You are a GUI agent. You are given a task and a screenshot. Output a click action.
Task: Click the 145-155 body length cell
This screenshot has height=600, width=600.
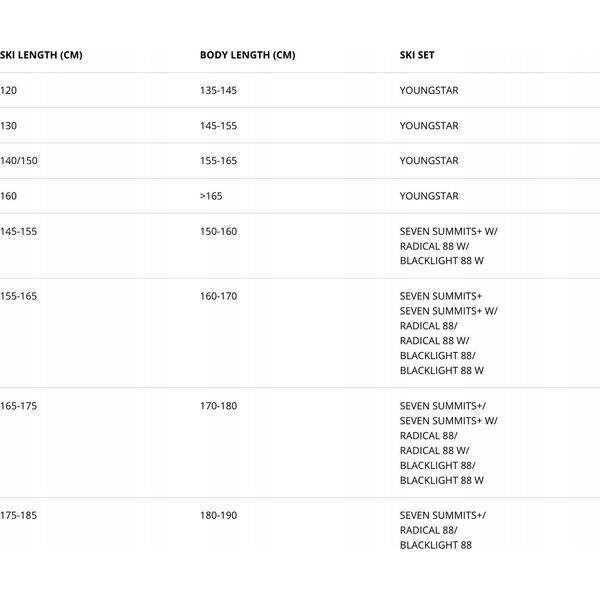pyautogui.click(x=218, y=126)
